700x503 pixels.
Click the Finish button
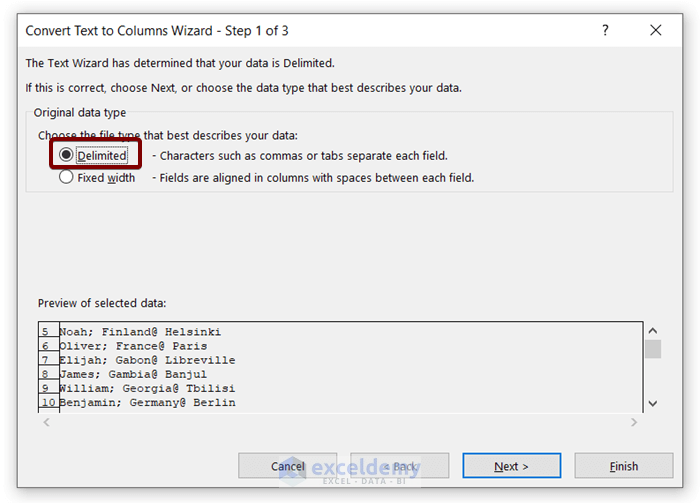pyautogui.click(x=624, y=466)
